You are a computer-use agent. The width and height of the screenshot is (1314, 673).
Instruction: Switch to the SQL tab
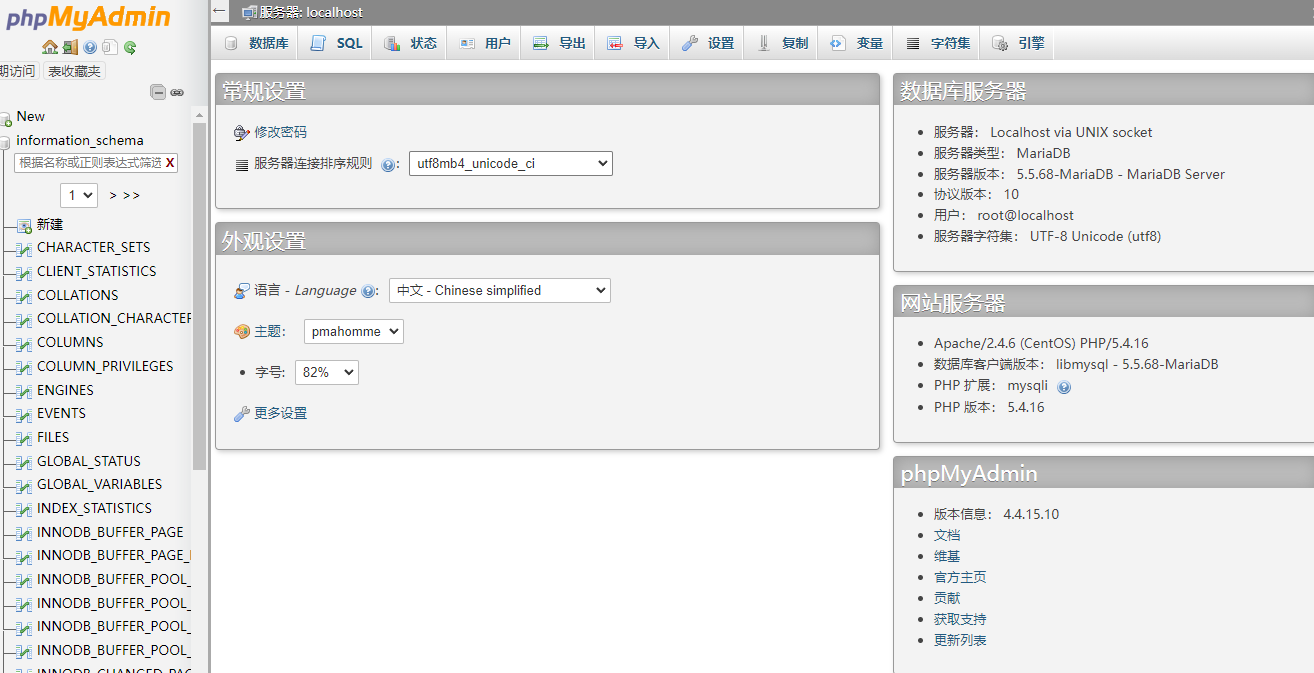tap(336, 43)
